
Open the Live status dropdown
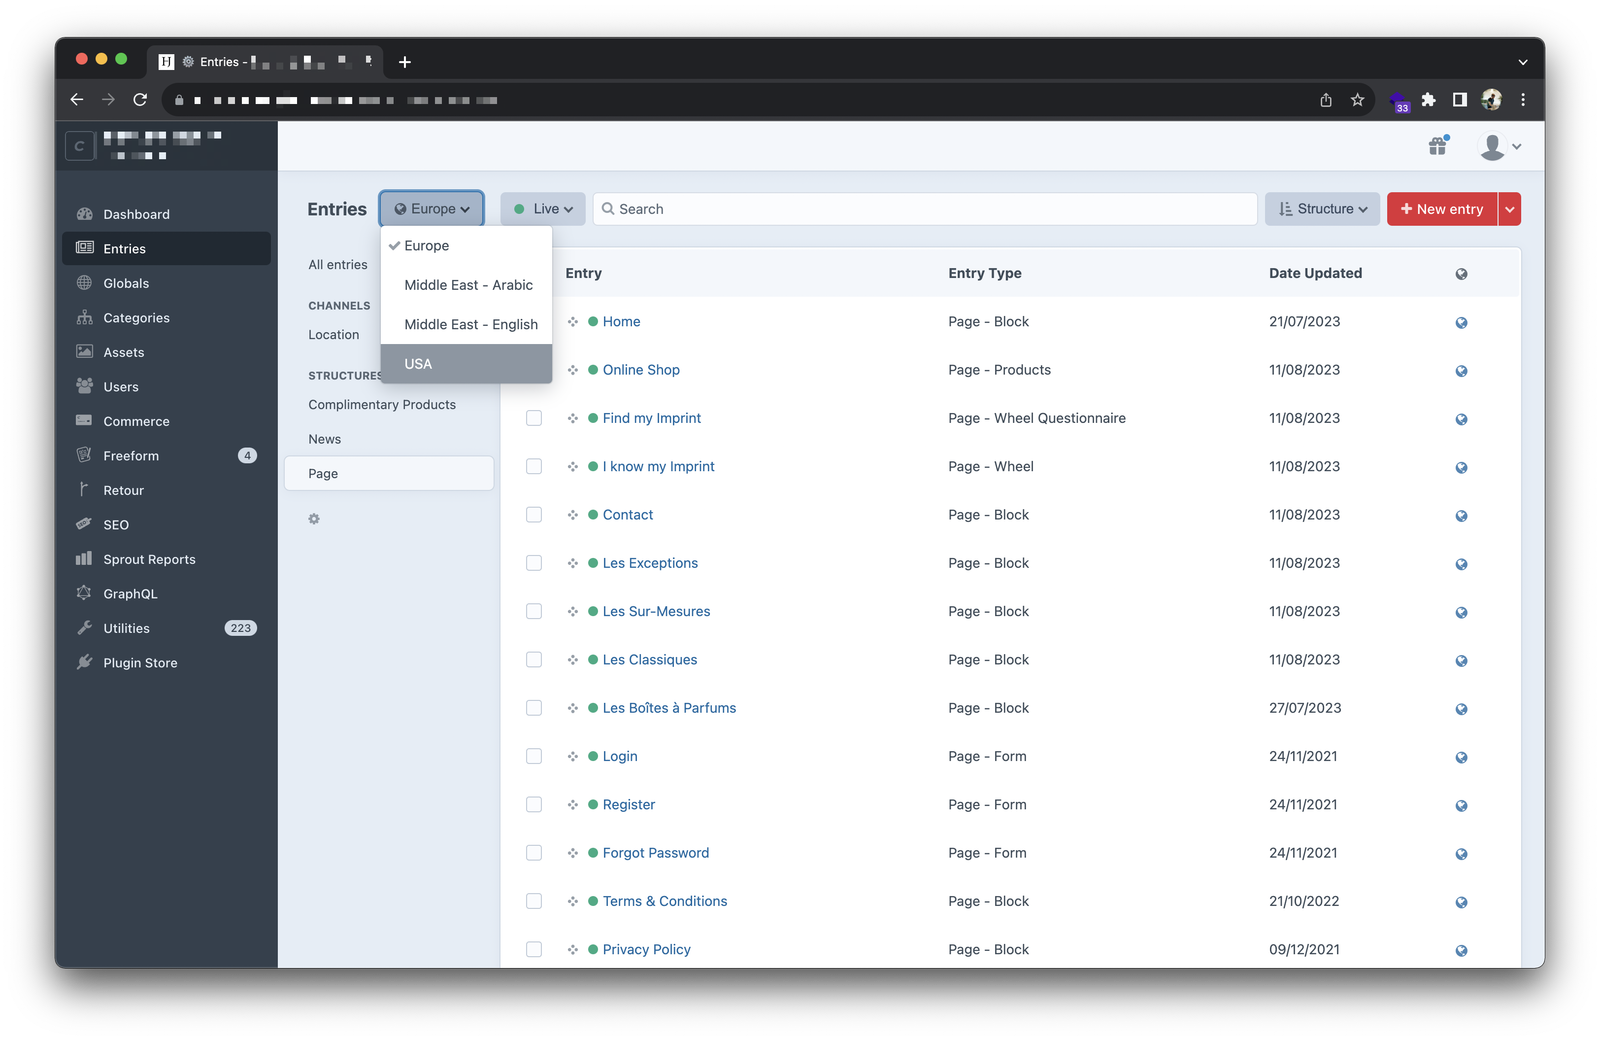(542, 208)
